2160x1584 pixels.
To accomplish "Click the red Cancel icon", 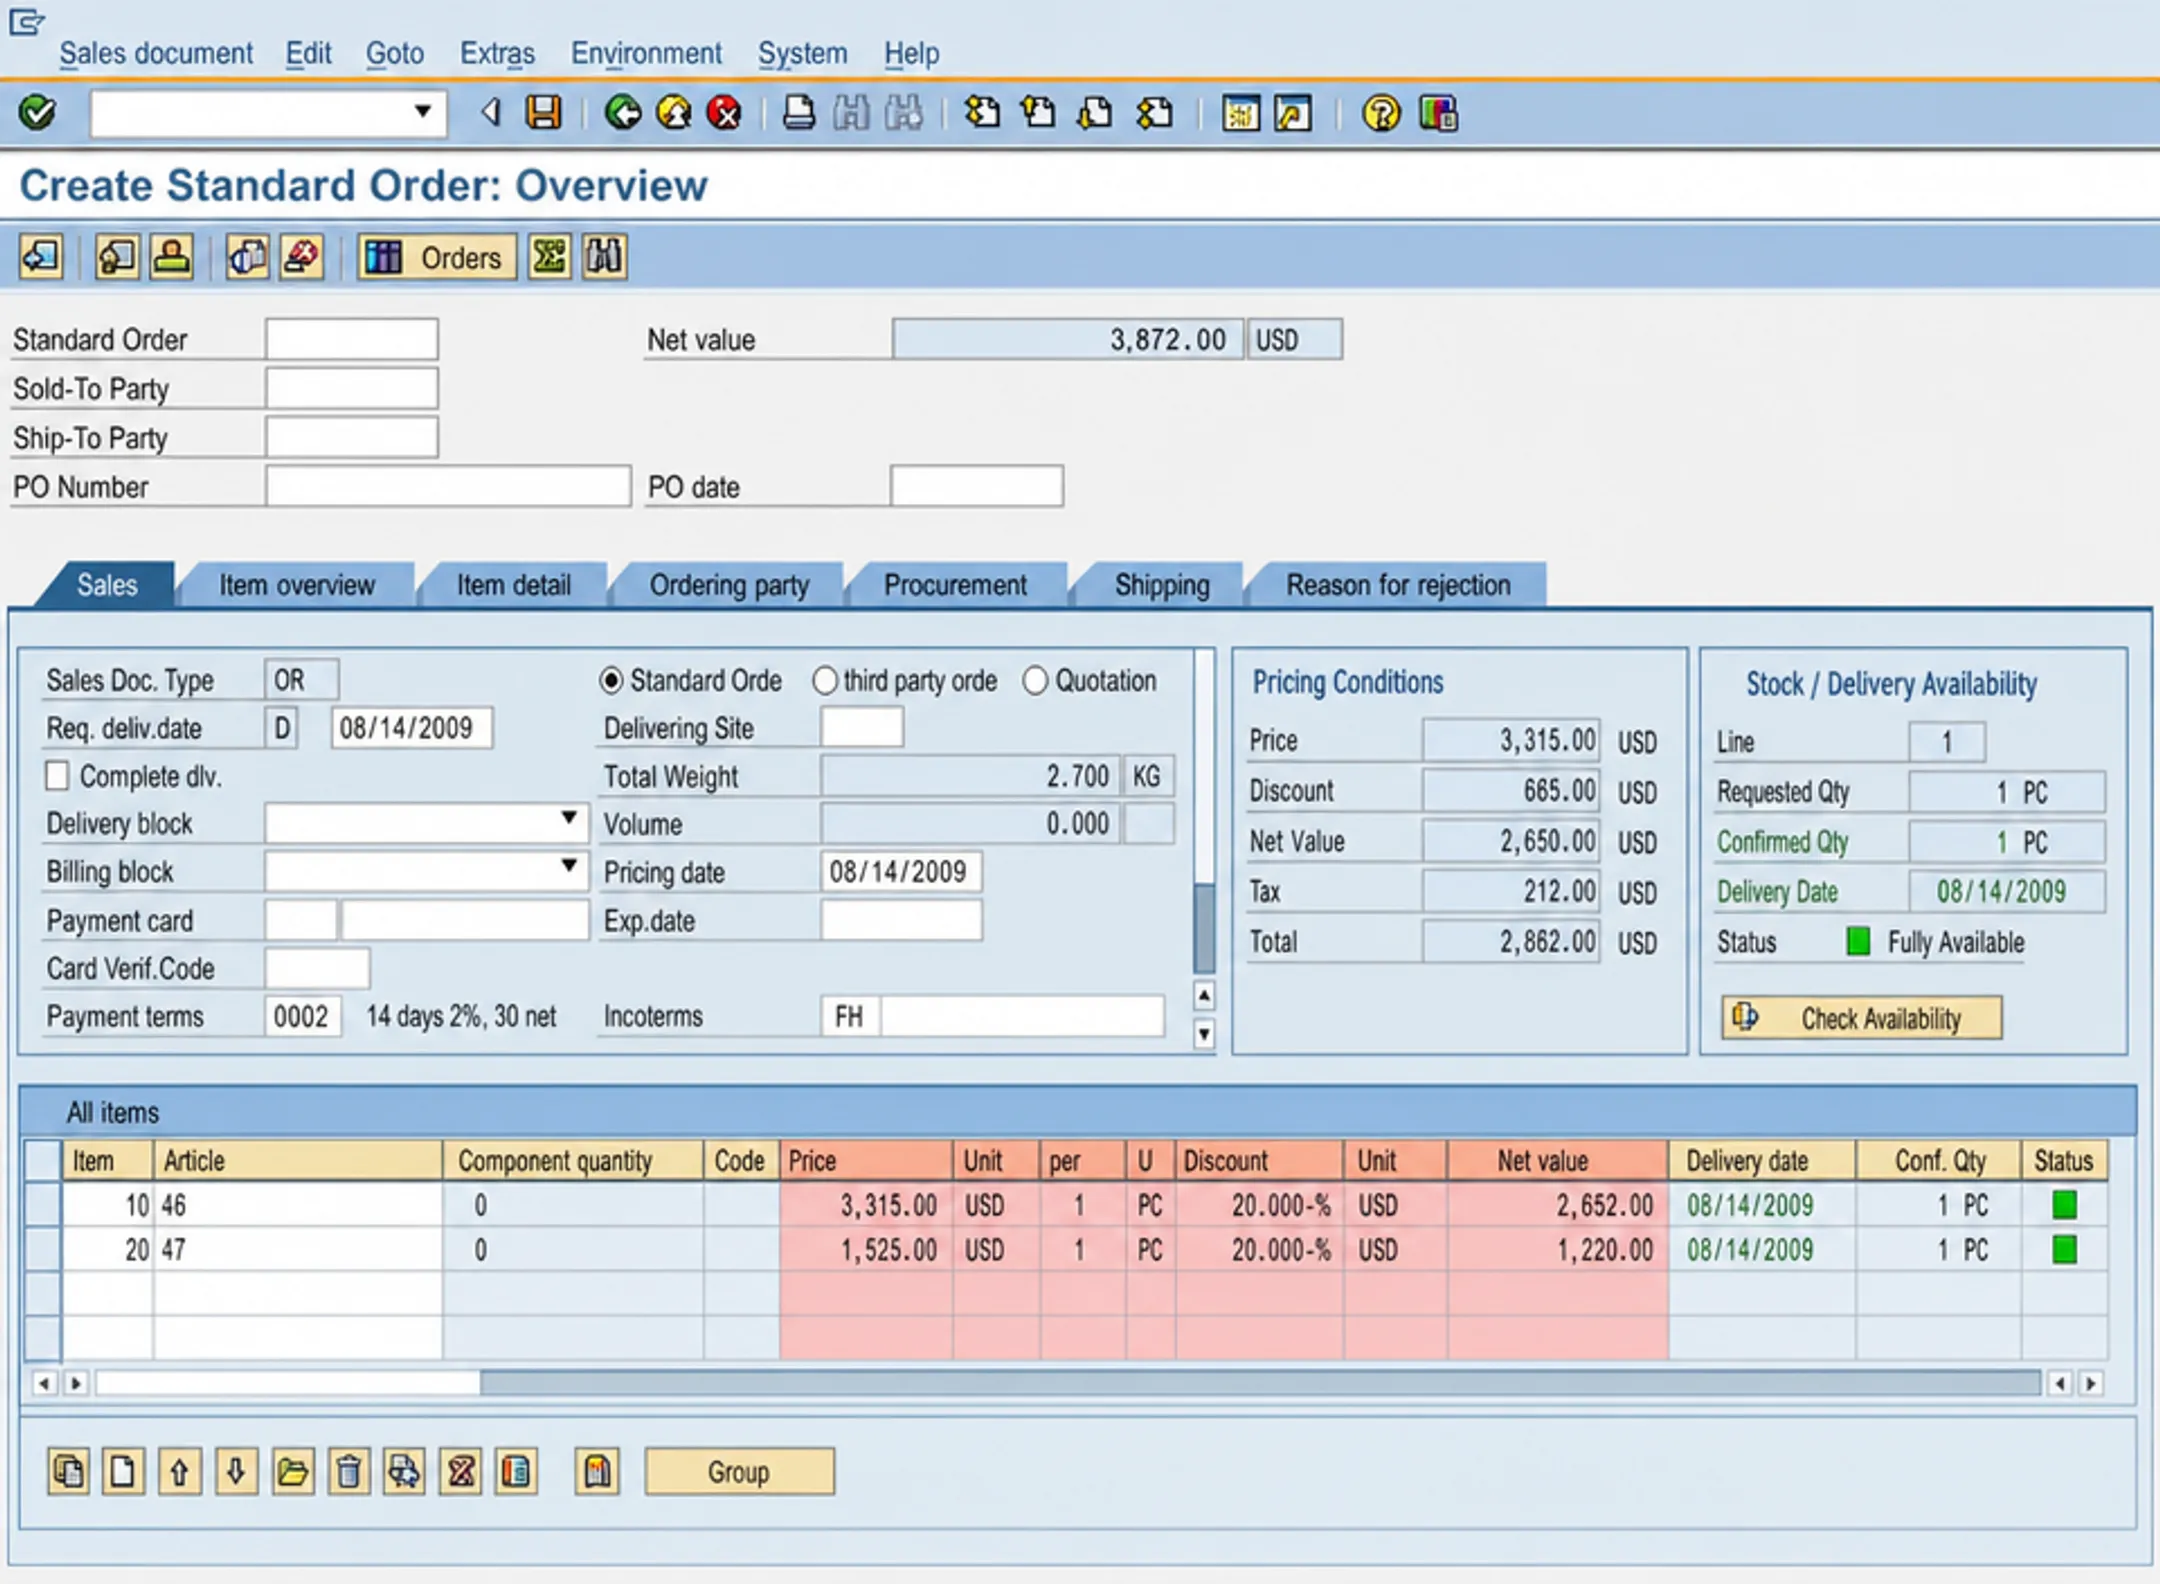I will tap(725, 112).
